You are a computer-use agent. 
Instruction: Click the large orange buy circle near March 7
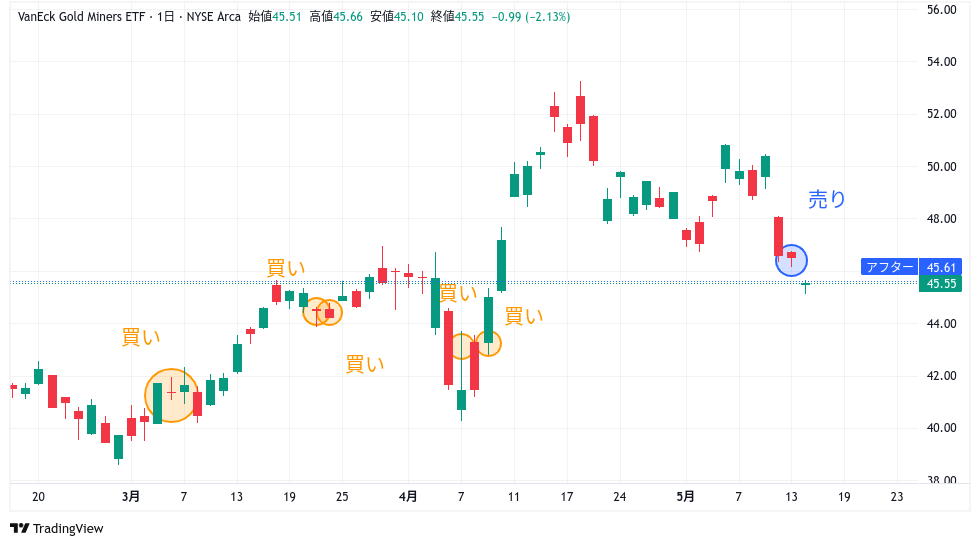click(x=171, y=395)
